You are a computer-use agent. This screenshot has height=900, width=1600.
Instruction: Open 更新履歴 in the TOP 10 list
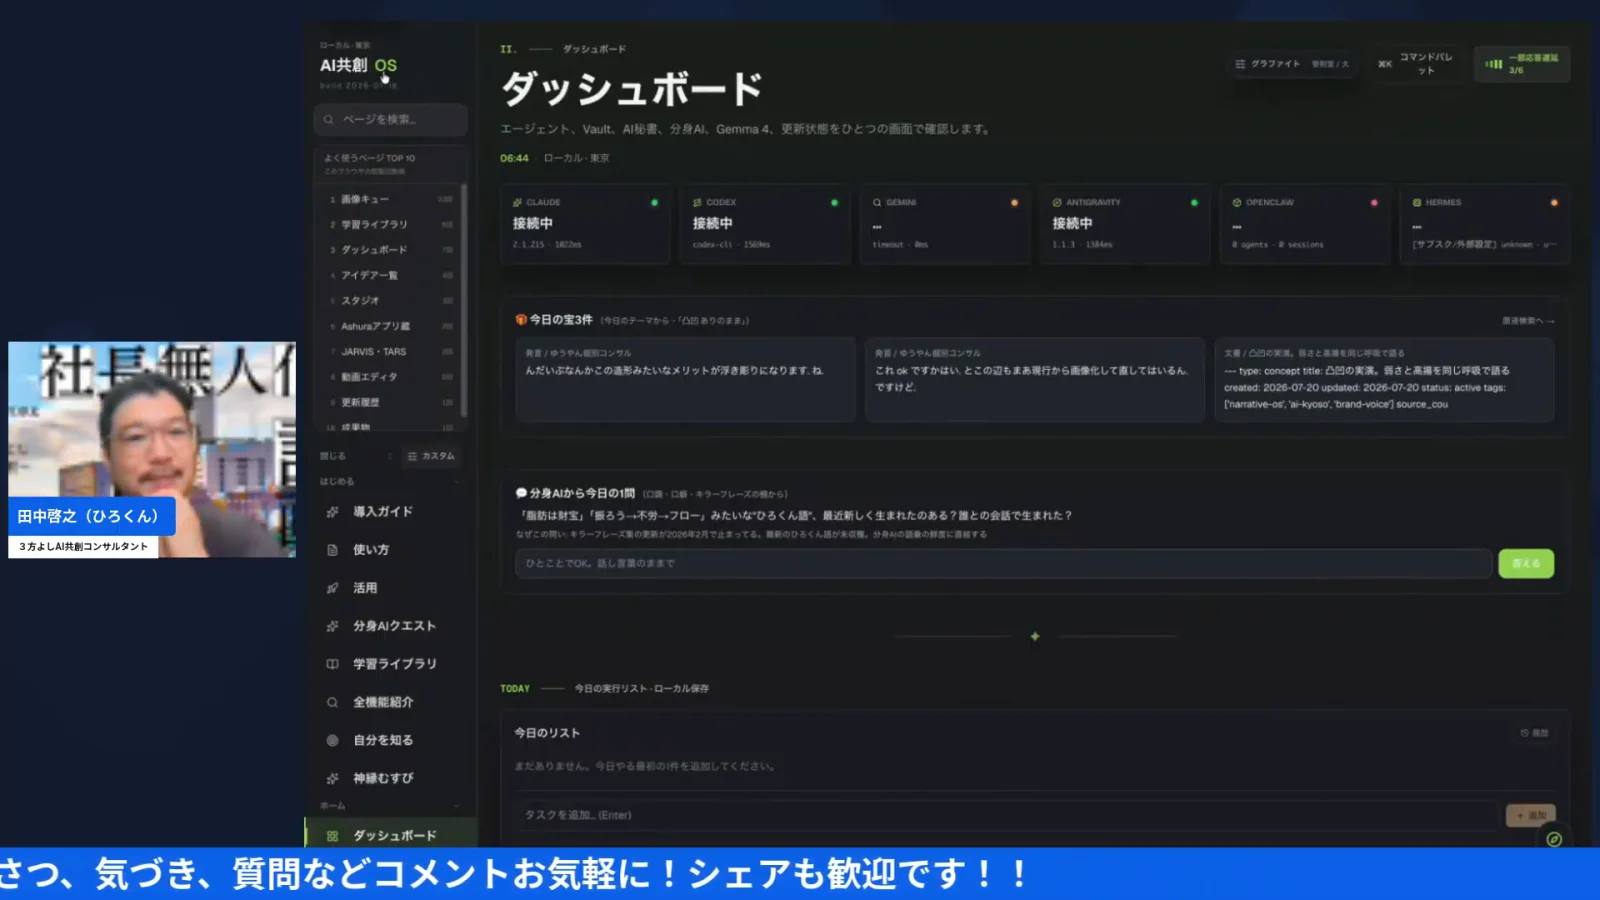[391, 402]
